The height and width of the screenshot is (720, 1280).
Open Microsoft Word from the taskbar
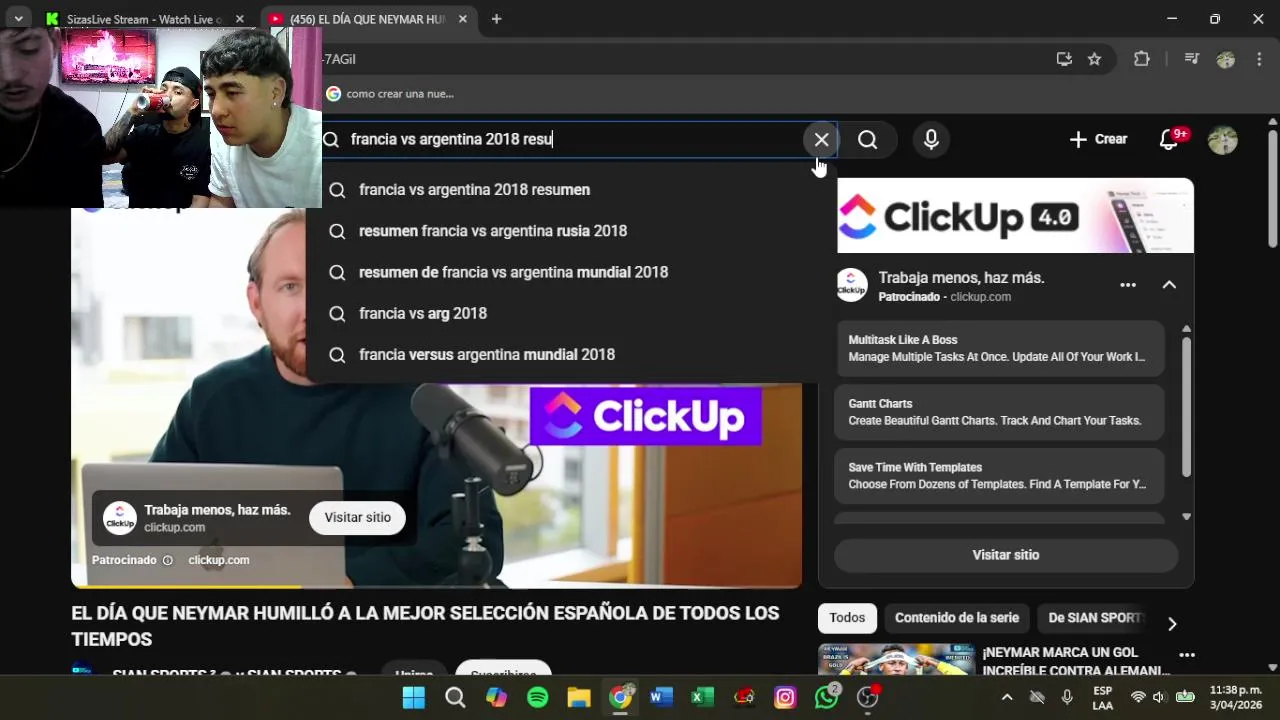click(x=661, y=698)
